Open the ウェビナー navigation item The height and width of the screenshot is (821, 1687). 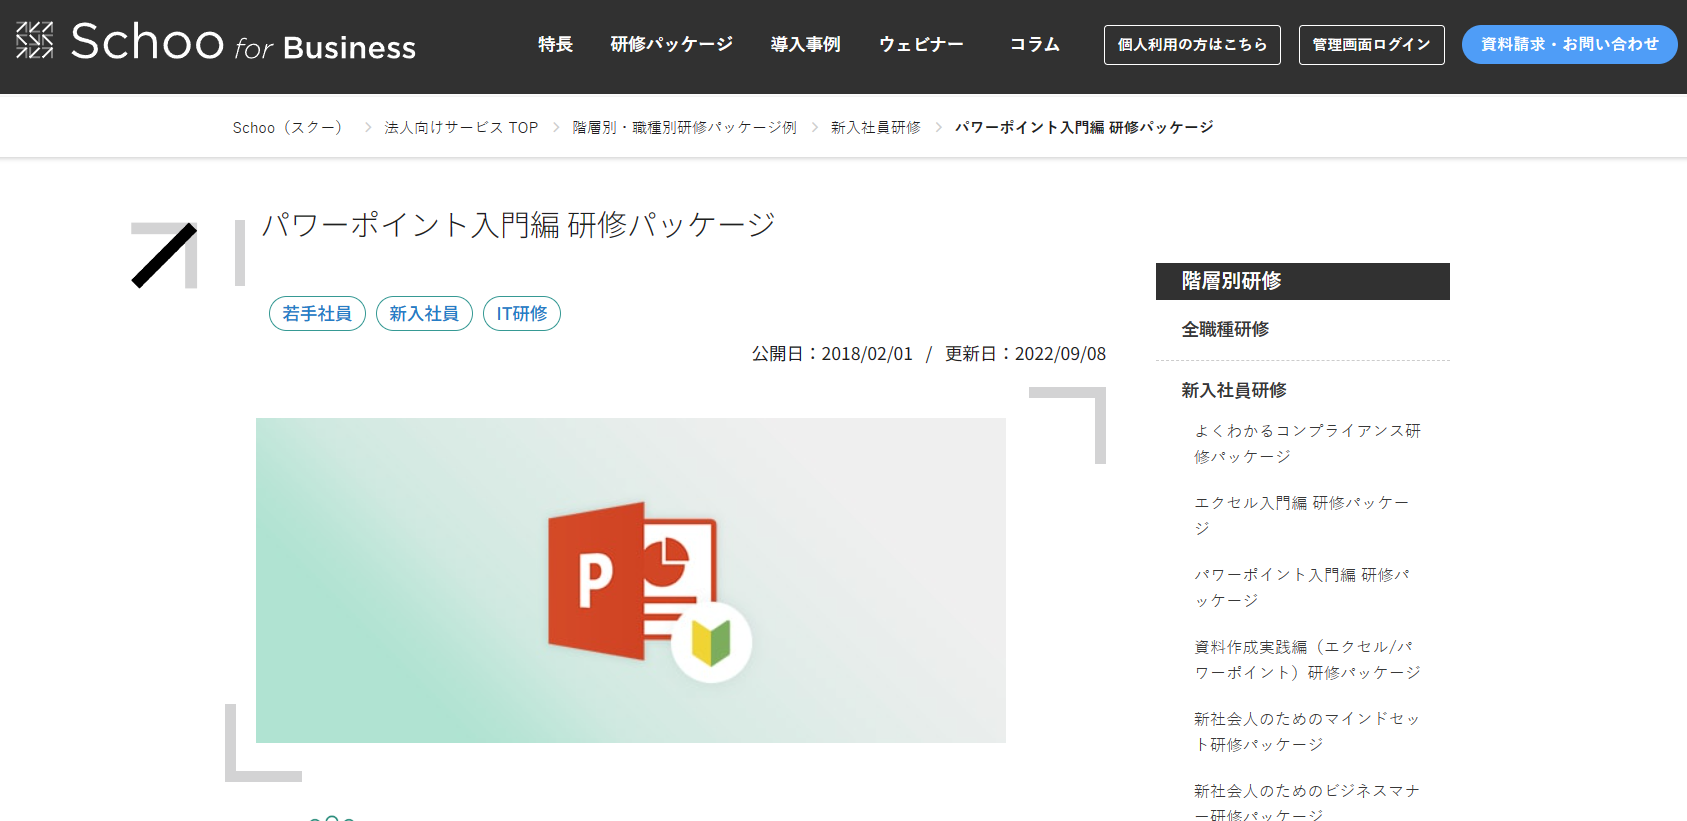(x=921, y=44)
